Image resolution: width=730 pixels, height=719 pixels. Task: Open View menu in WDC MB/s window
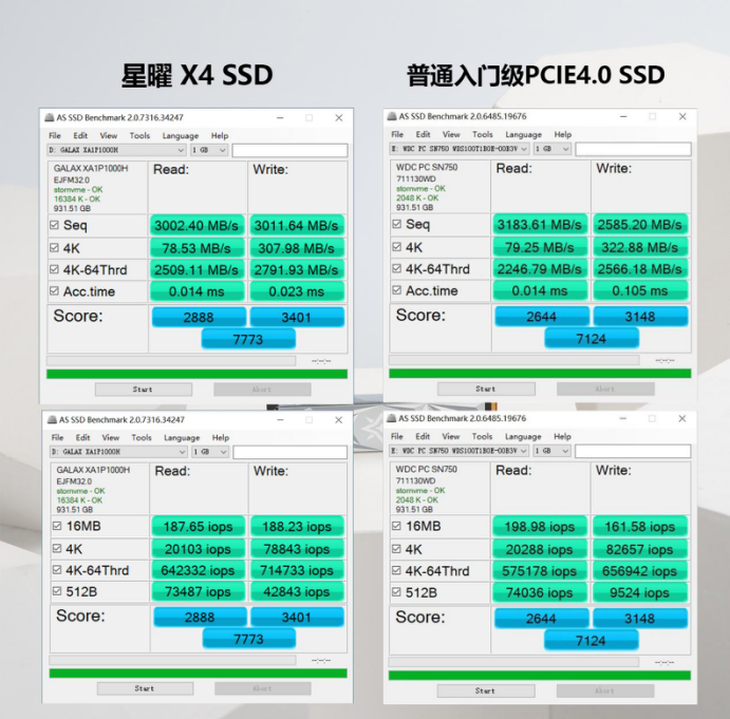451,134
